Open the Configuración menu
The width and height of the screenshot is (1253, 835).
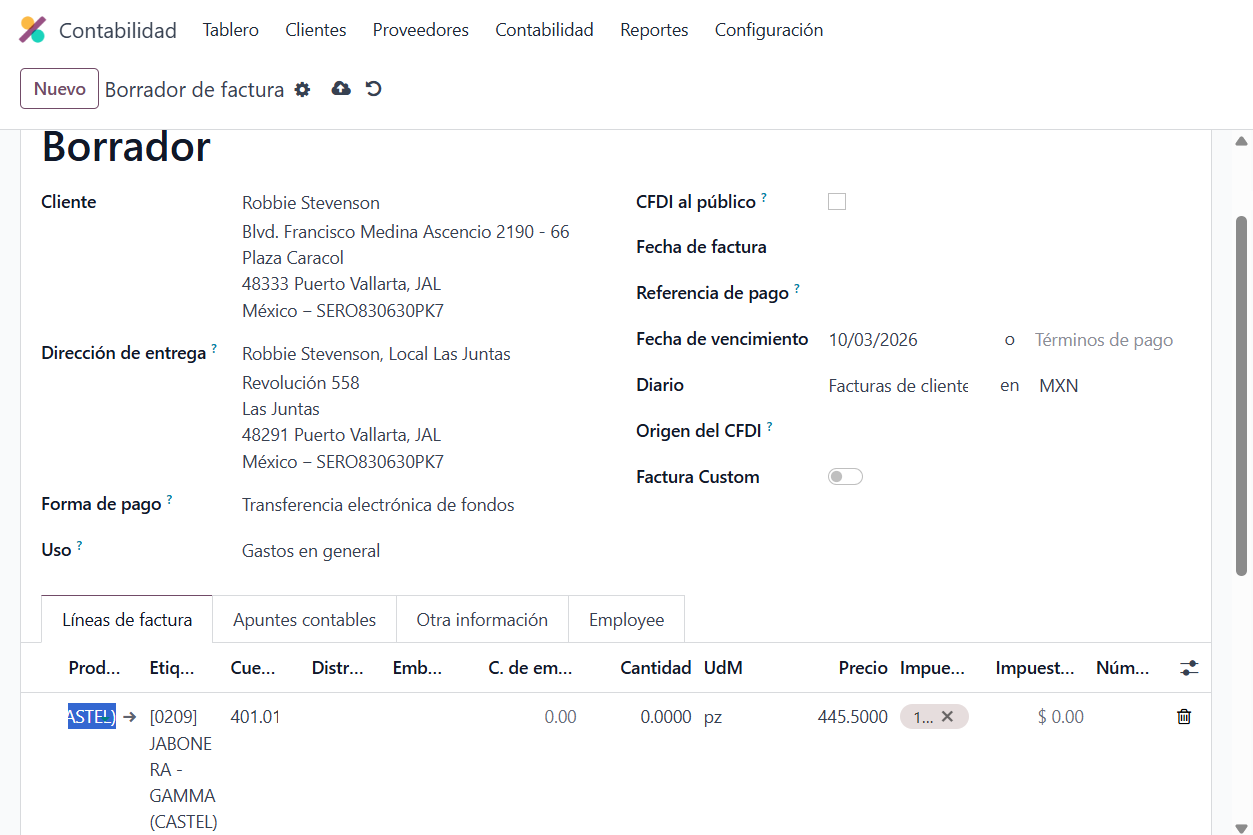point(768,30)
